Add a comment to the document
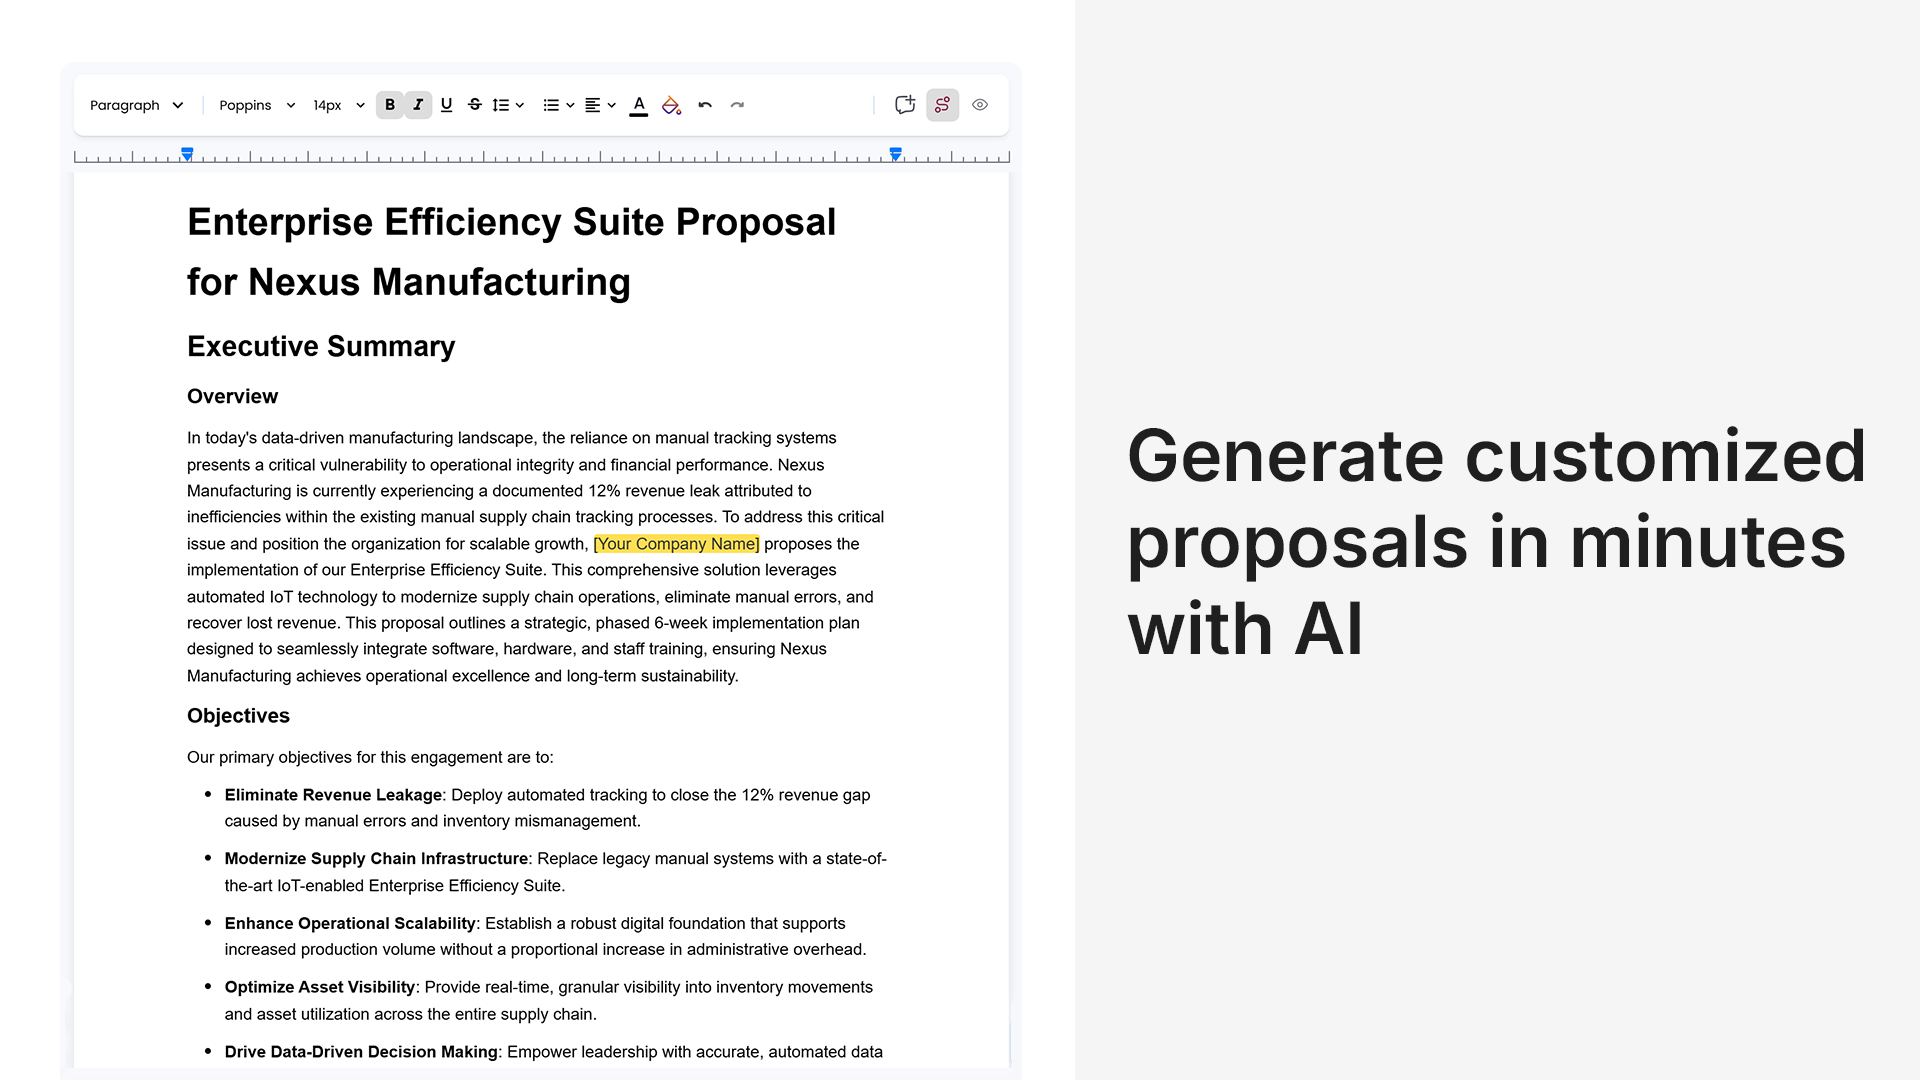 [904, 105]
